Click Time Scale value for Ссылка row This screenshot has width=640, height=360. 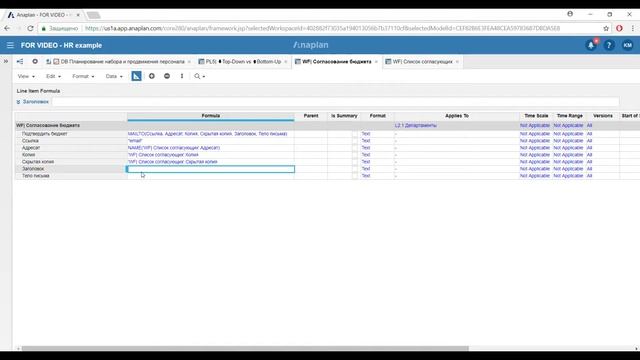tap(535, 141)
